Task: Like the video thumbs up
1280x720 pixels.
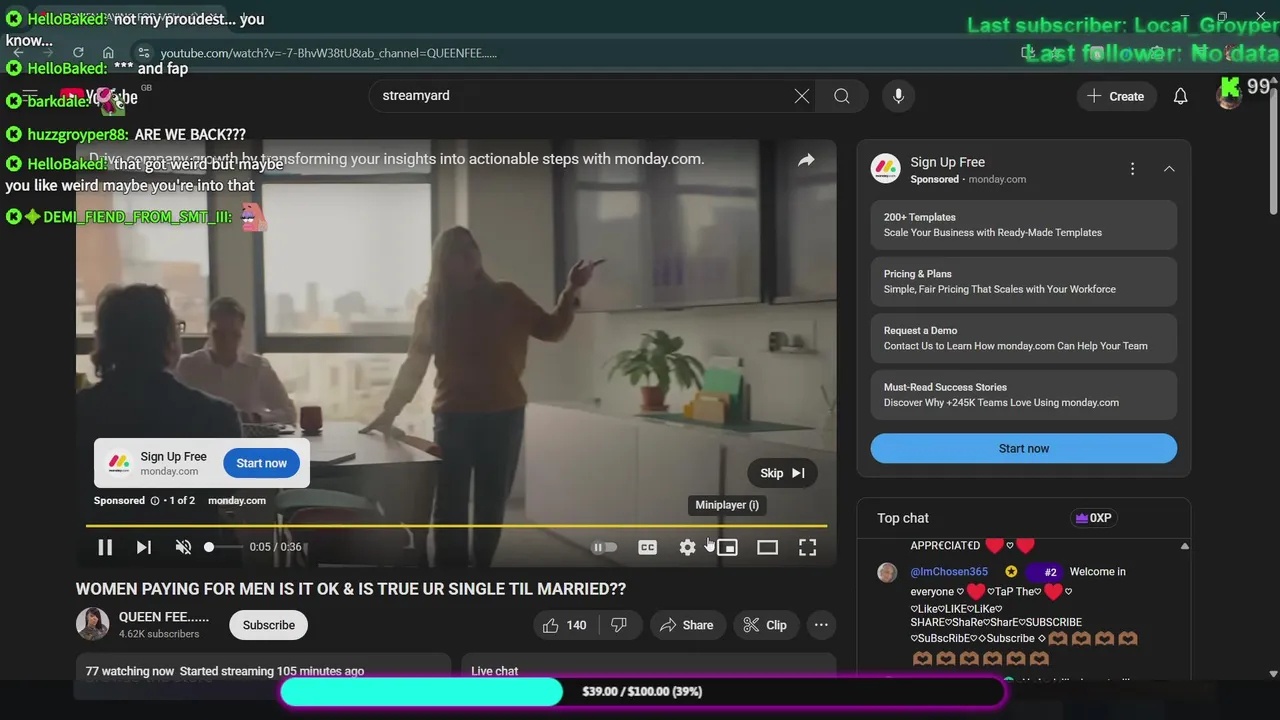Action: click(x=565, y=625)
